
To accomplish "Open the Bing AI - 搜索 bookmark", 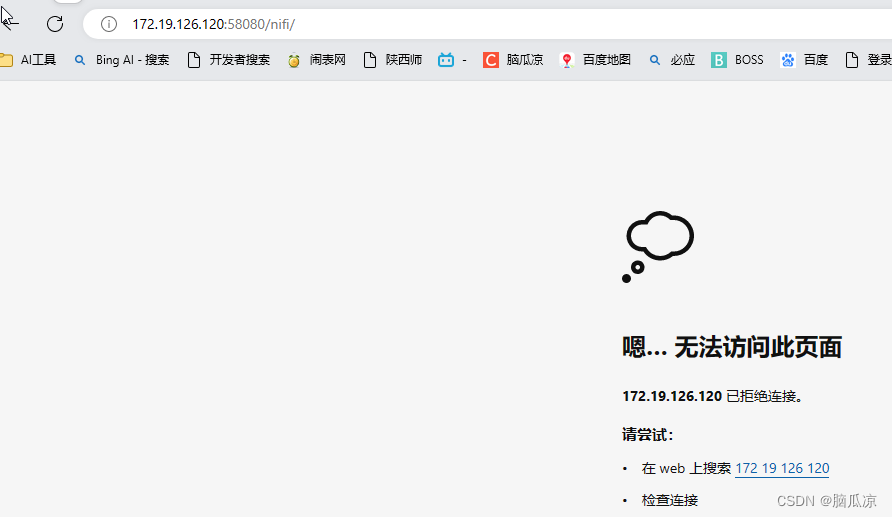I will [122, 60].
